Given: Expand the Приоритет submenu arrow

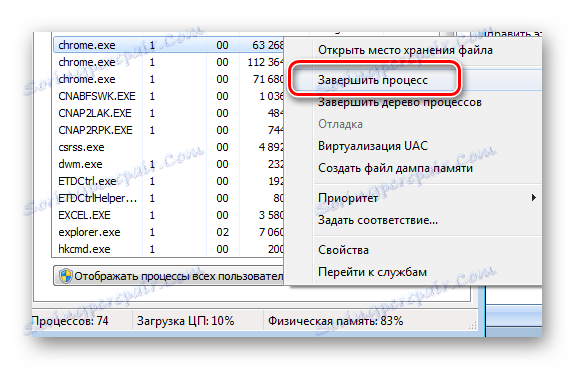Looking at the screenshot, I should pyautogui.click(x=534, y=198).
